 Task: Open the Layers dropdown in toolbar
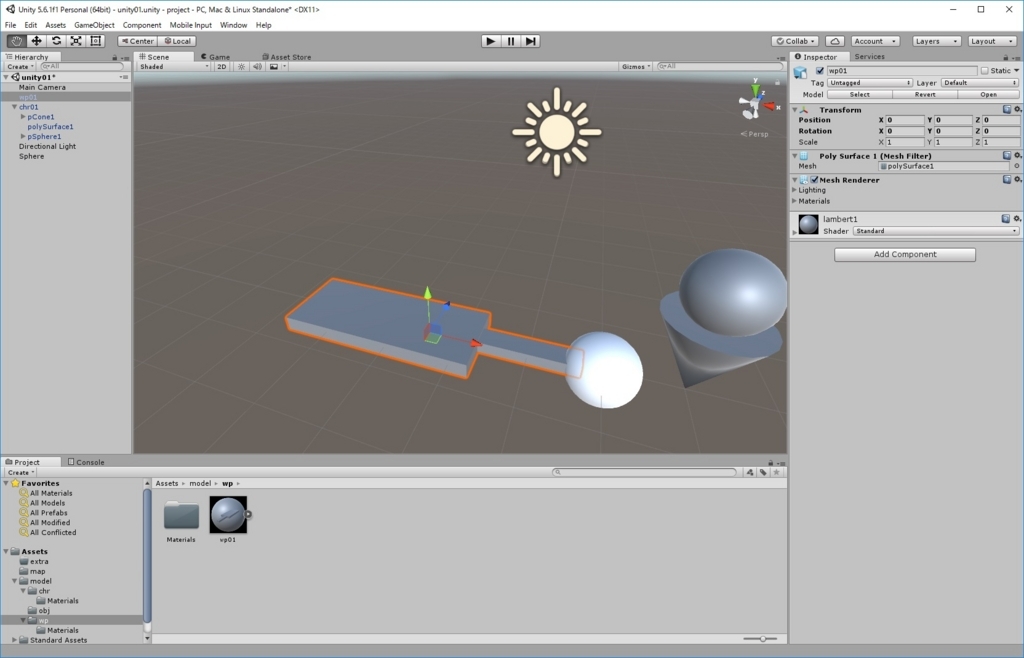tap(936, 41)
